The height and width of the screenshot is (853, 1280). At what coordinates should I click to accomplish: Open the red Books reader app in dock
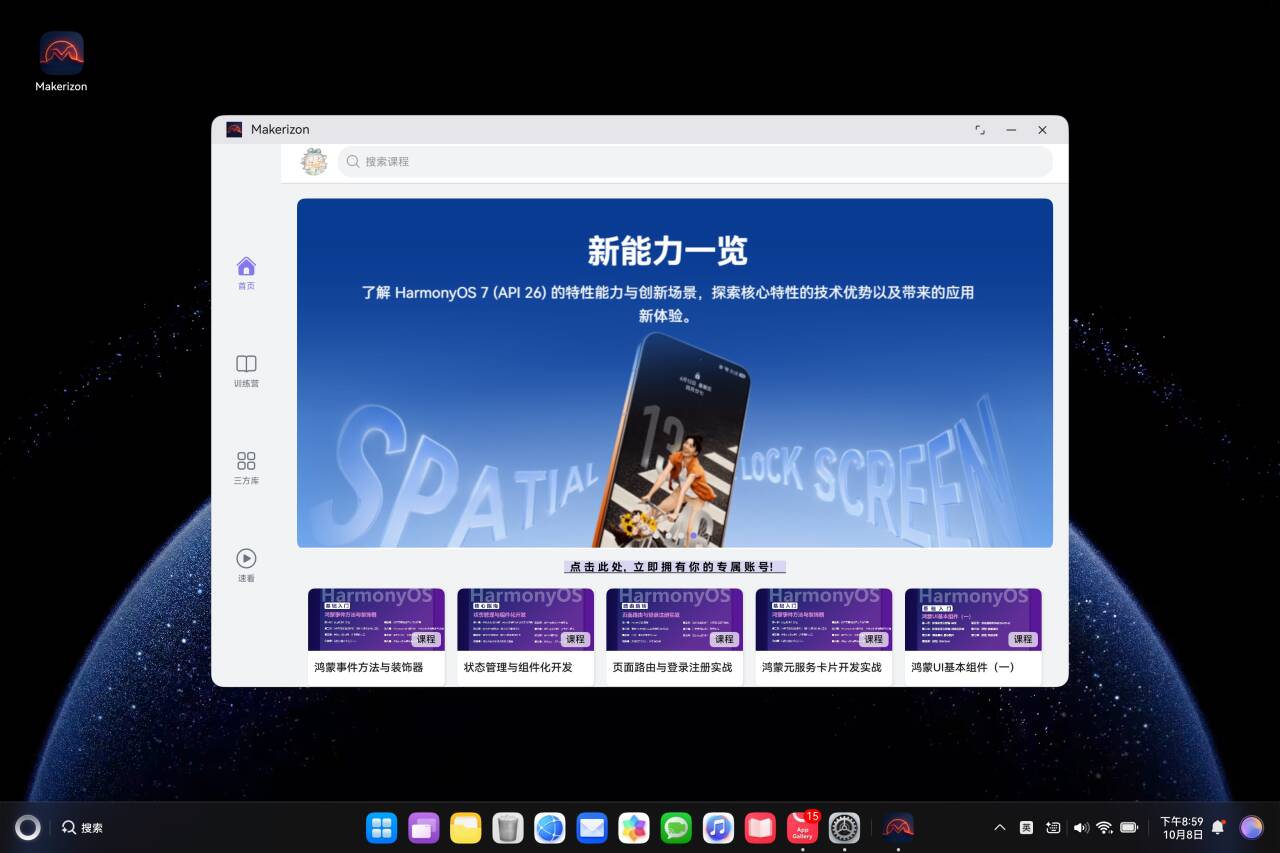pos(760,827)
